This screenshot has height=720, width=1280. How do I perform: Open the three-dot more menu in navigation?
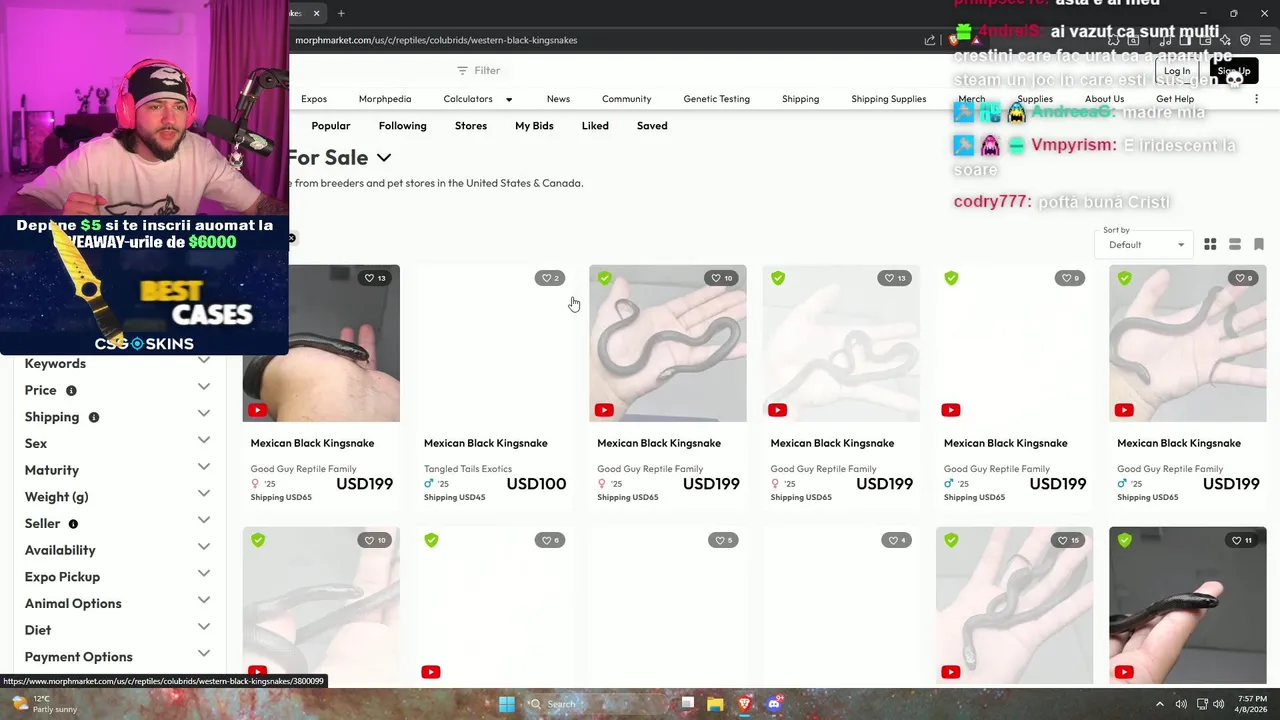tap(1256, 99)
